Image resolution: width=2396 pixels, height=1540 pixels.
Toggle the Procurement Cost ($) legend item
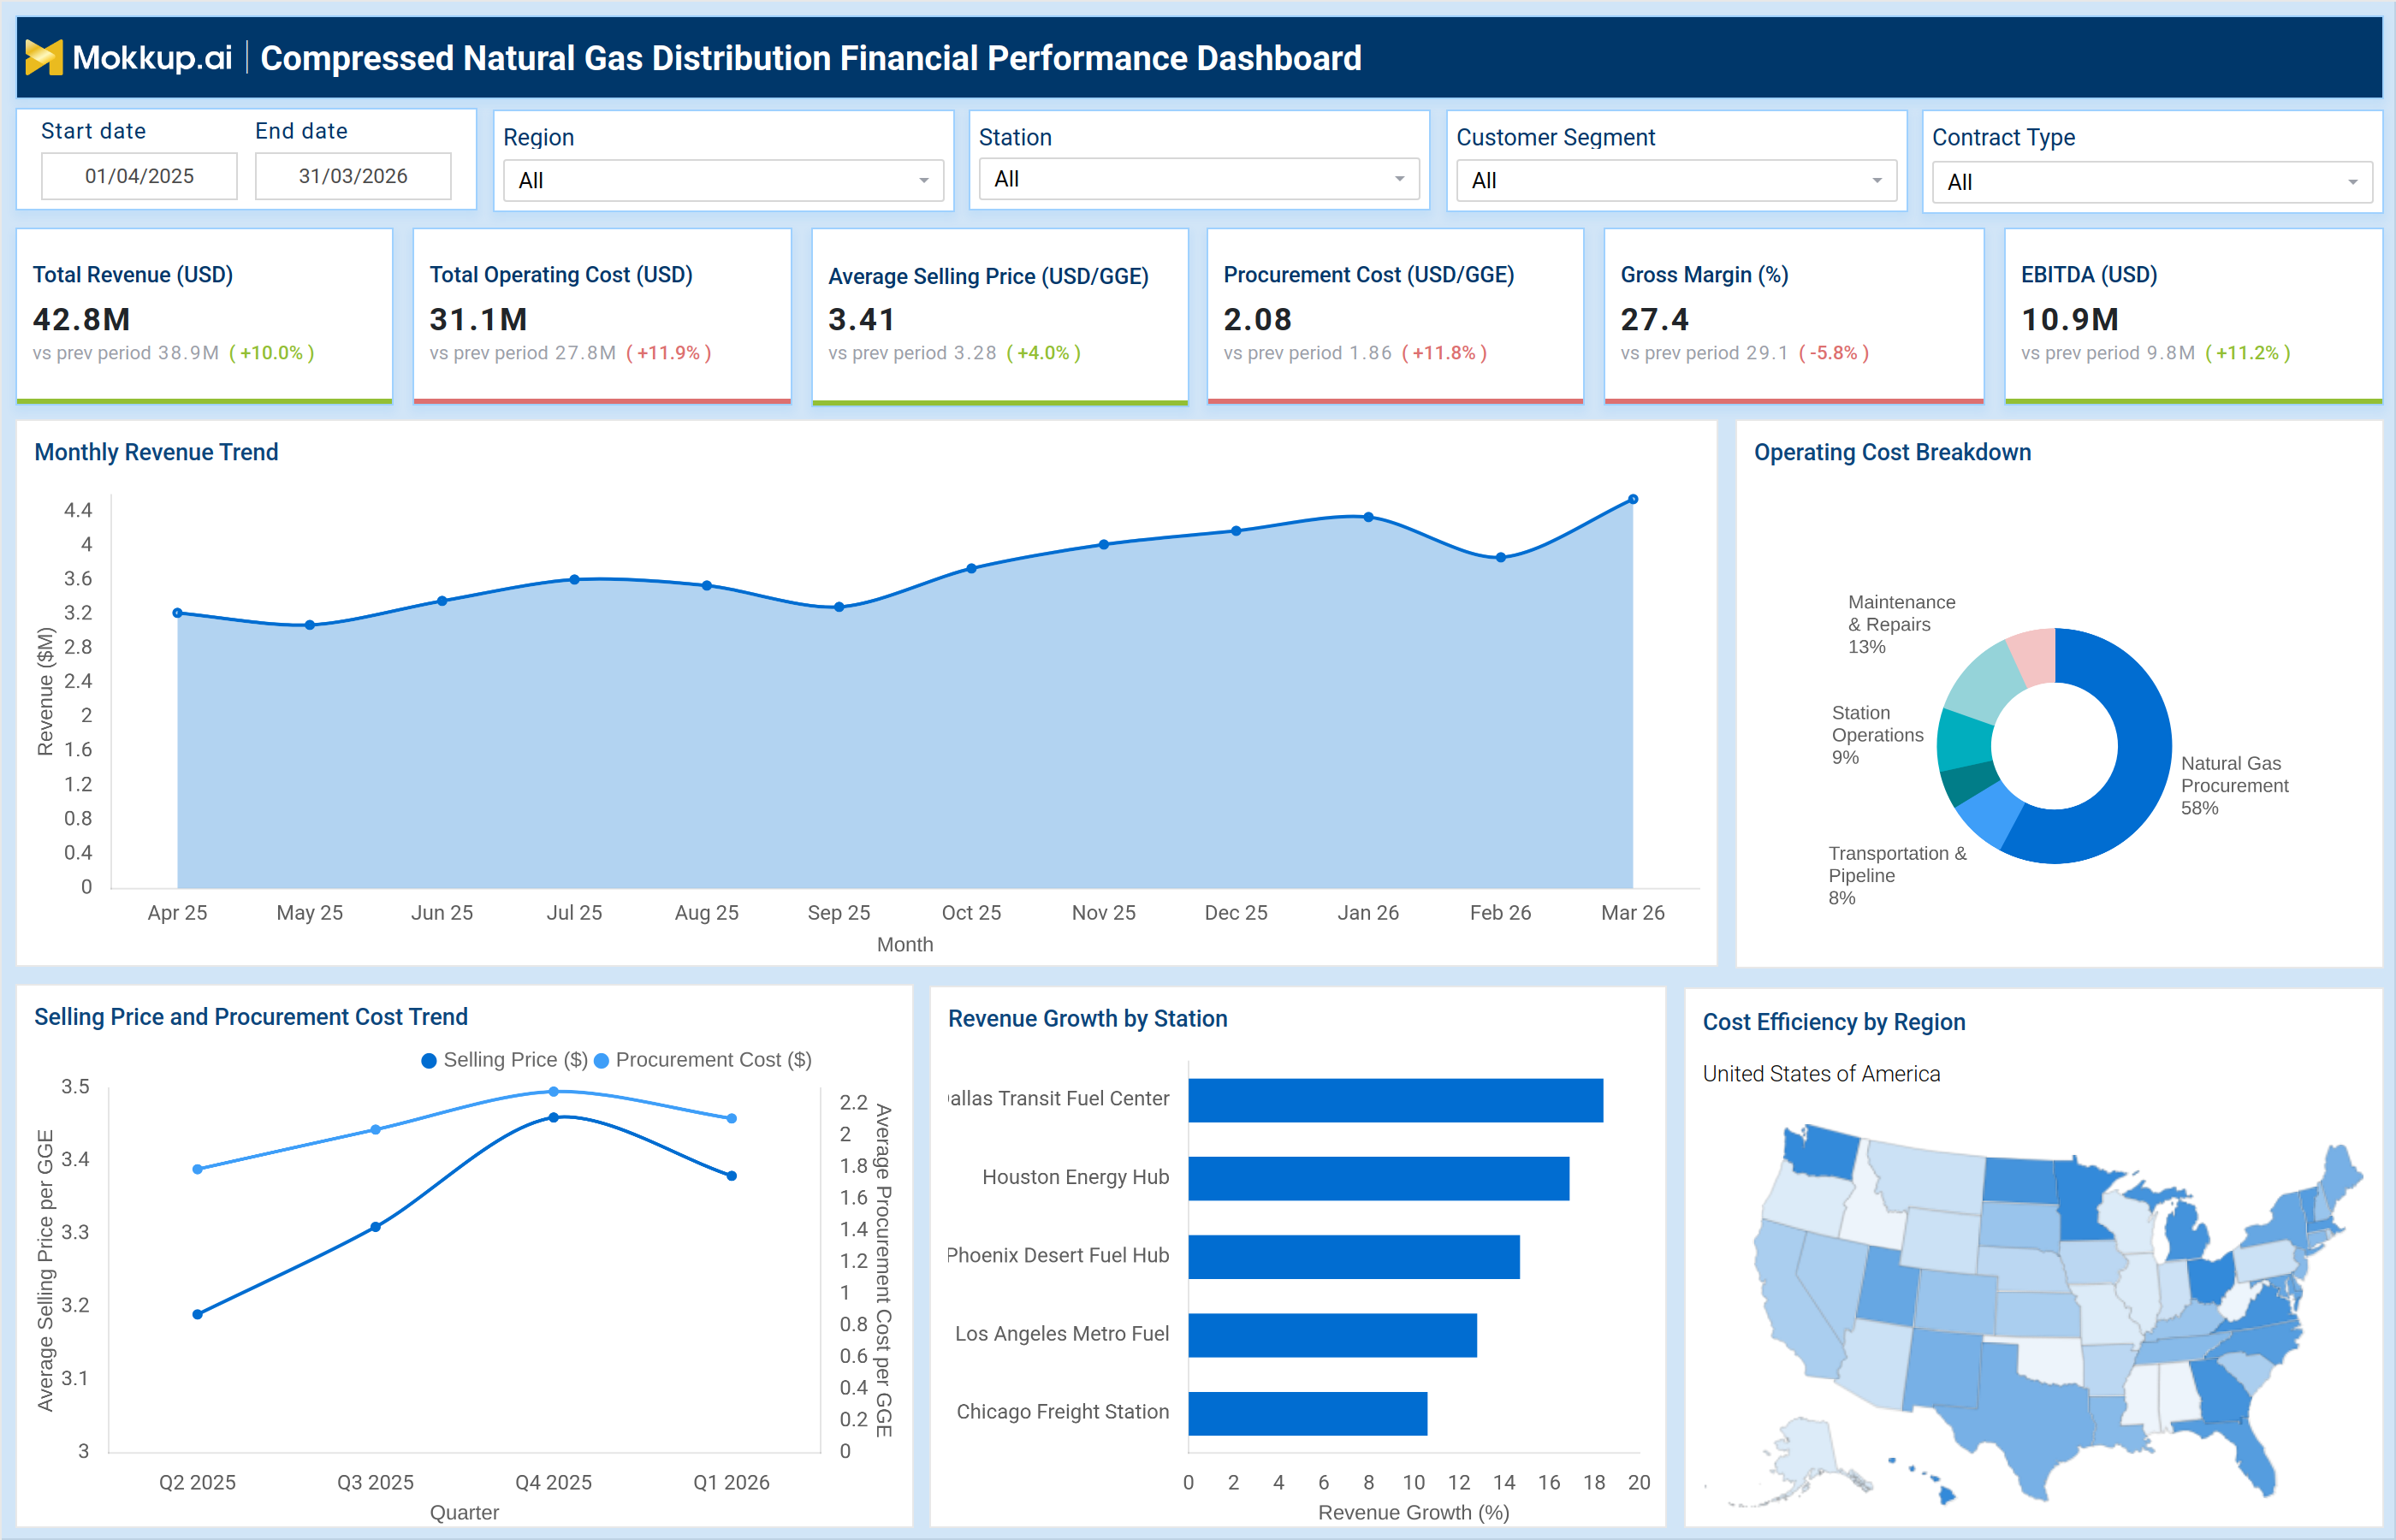click(703, 1060)
